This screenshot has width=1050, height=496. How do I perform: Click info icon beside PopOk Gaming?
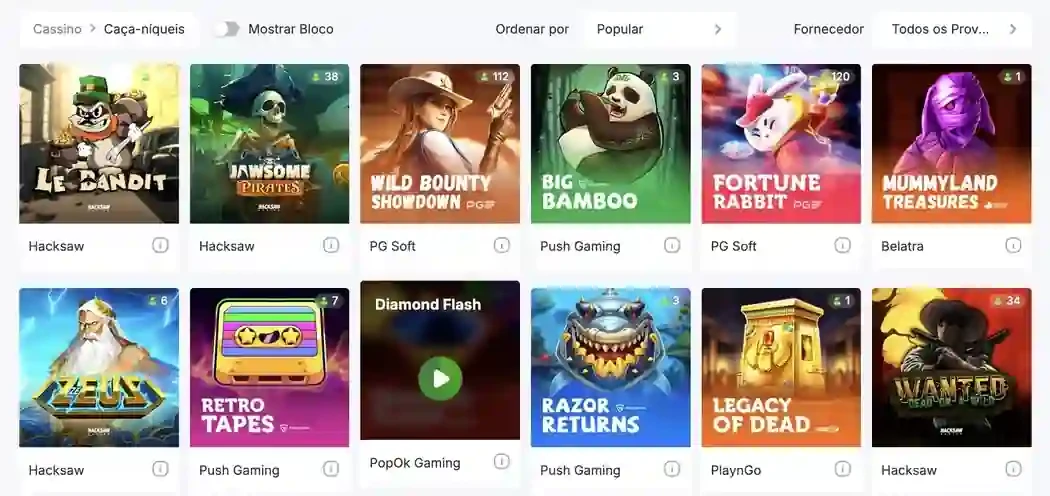pyautogui.click(x=502, y=462)
